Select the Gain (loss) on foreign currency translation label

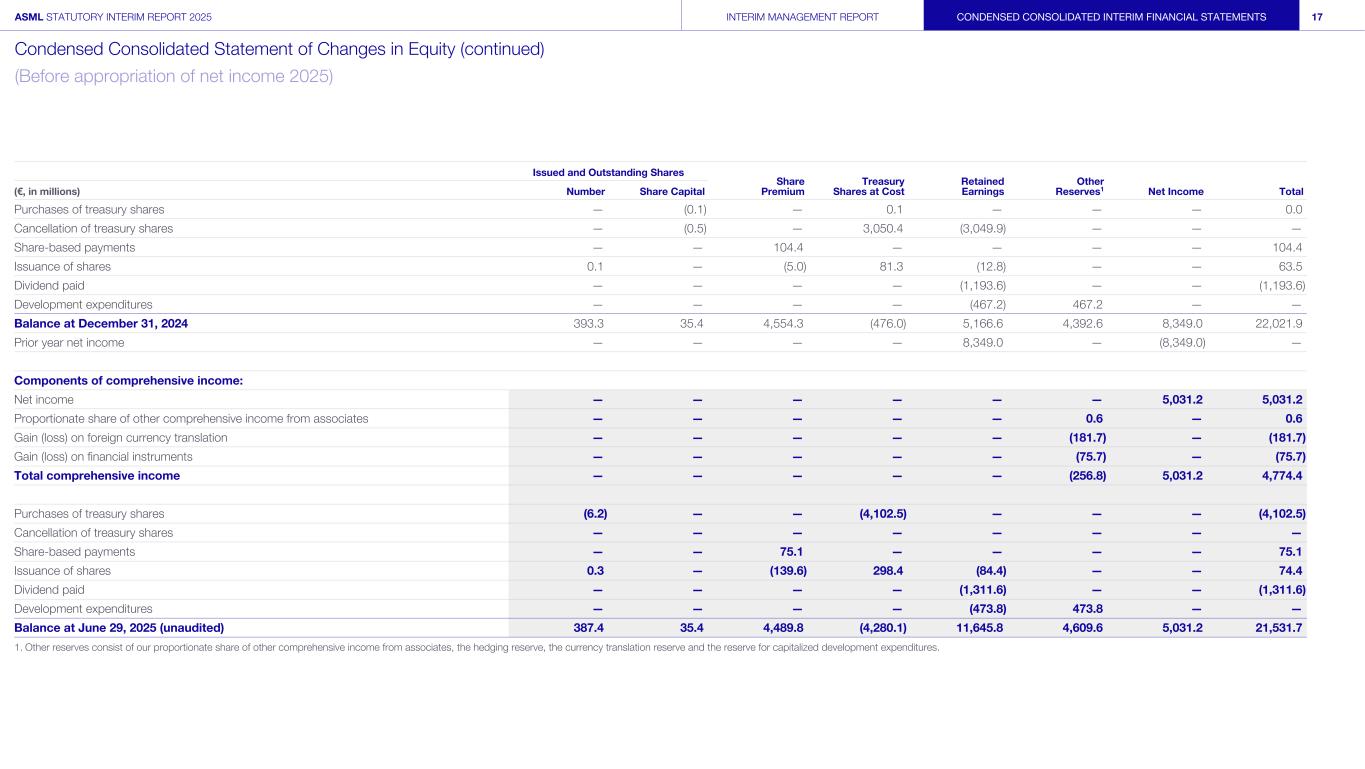pyautogui.click(x=121, y=438)
